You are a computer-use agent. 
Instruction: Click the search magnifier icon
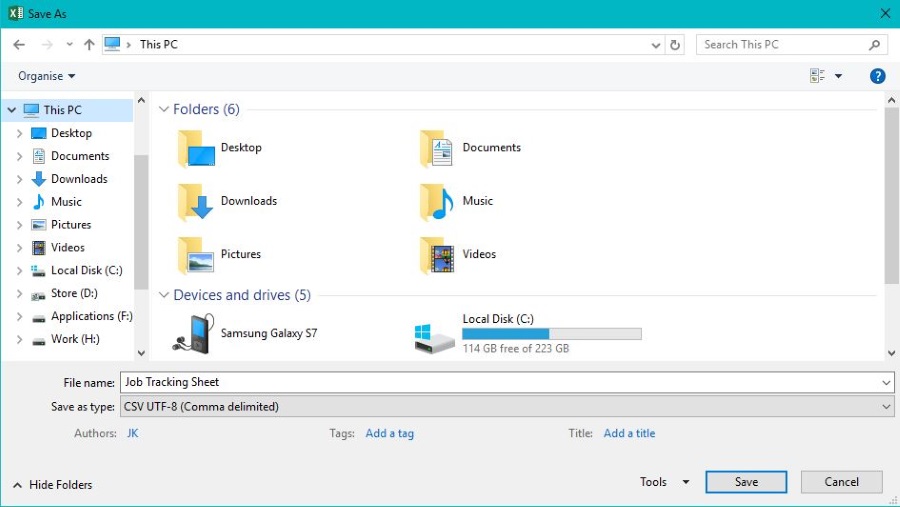click(874, 45)
